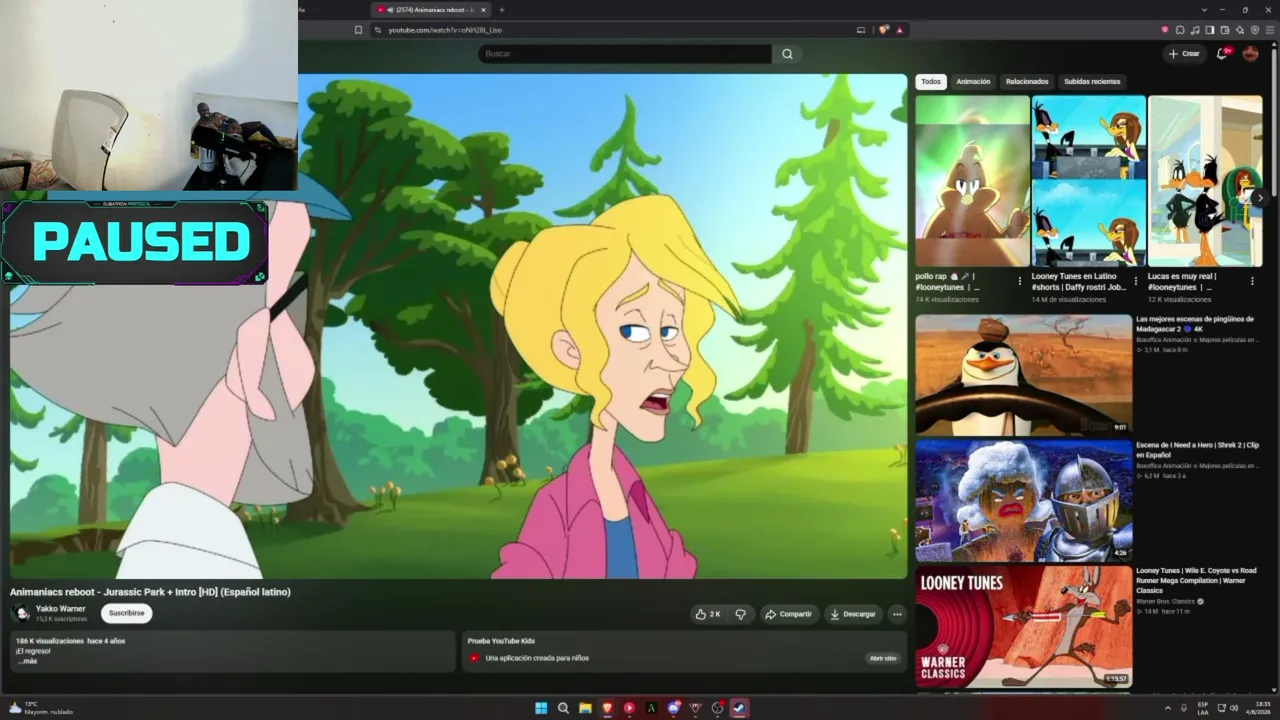Open the Lucas es muy real short thumbnail
This screenshot has height=720, width=1280.
point(1205,181)
